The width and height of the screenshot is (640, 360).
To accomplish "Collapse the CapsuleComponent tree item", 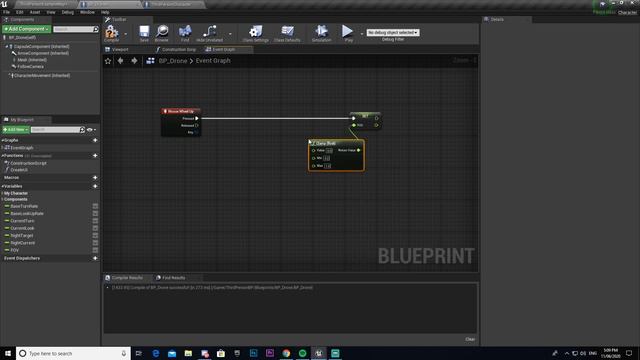I will tap(7, 47).
